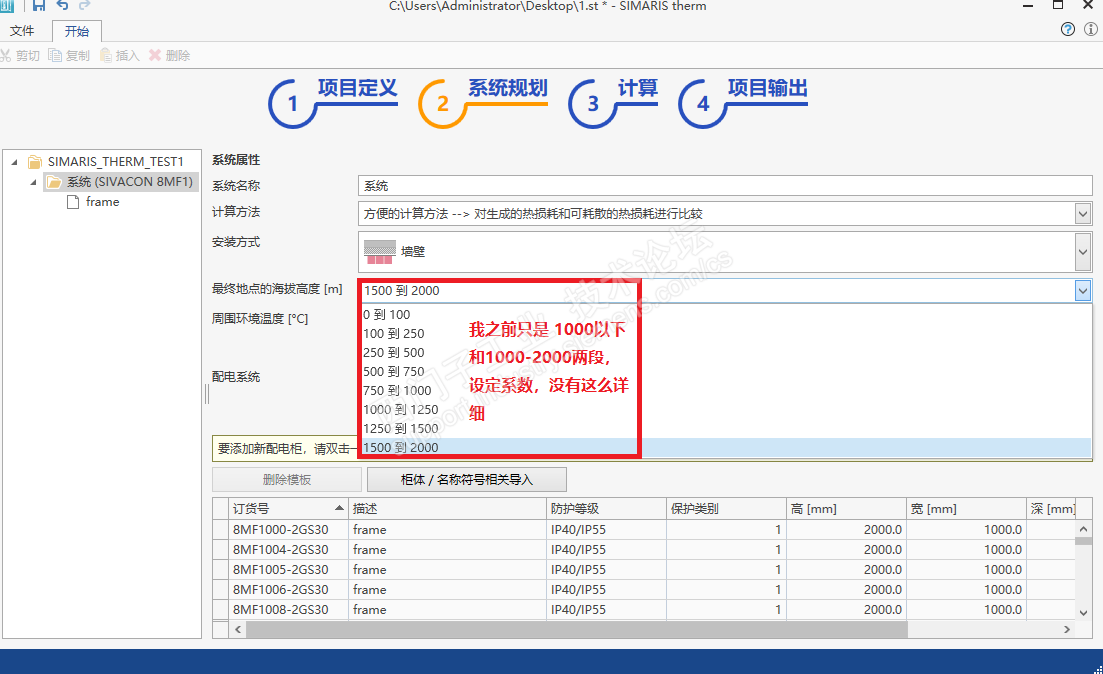
Task: Click 柜体 / 名称符号相关导入 button
Action: click(x=466, y=480)
